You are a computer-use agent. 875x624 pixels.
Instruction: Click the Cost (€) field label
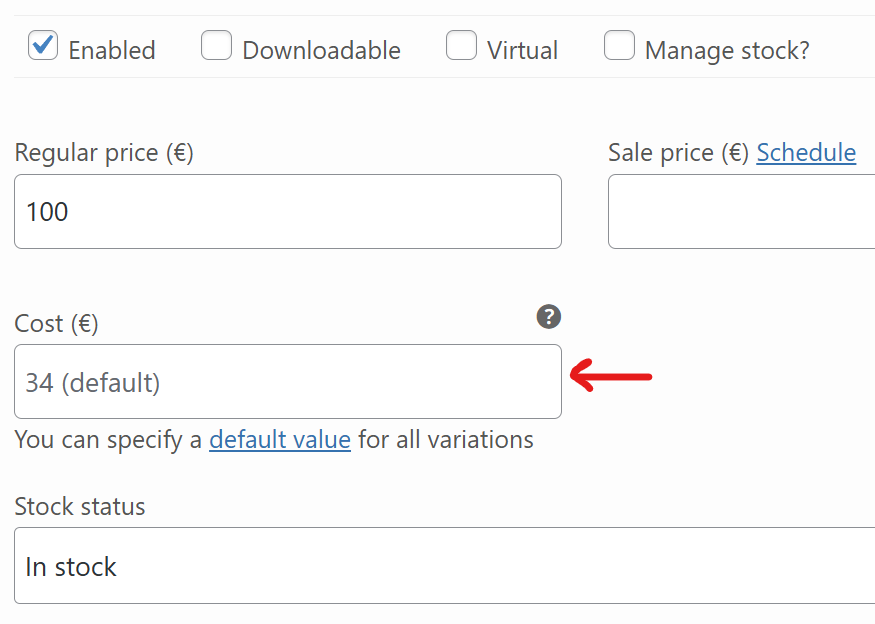pyautogui.click(x=56, y=324)
